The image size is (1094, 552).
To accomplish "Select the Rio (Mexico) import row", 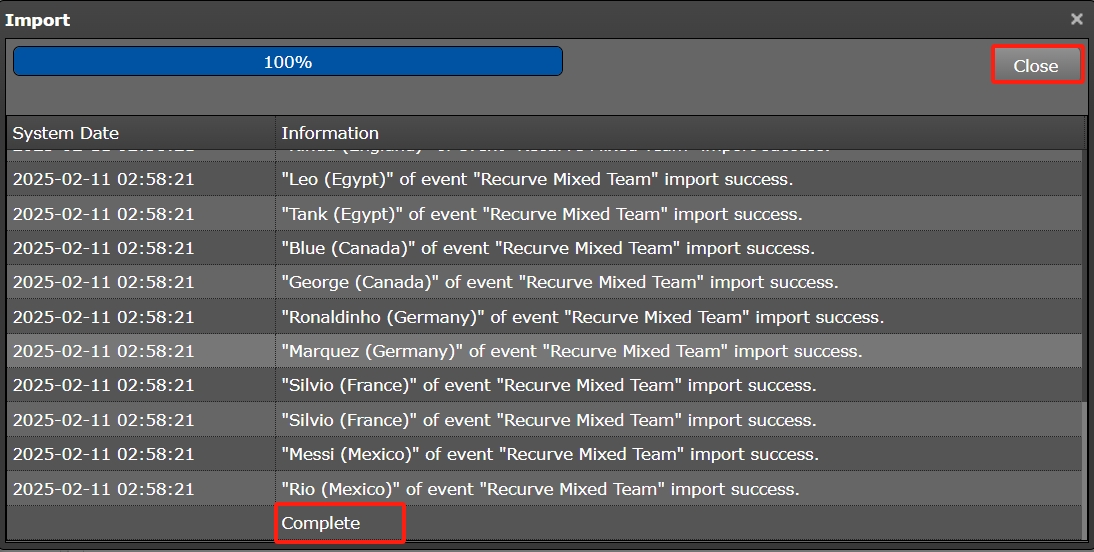I will [540, 489].
